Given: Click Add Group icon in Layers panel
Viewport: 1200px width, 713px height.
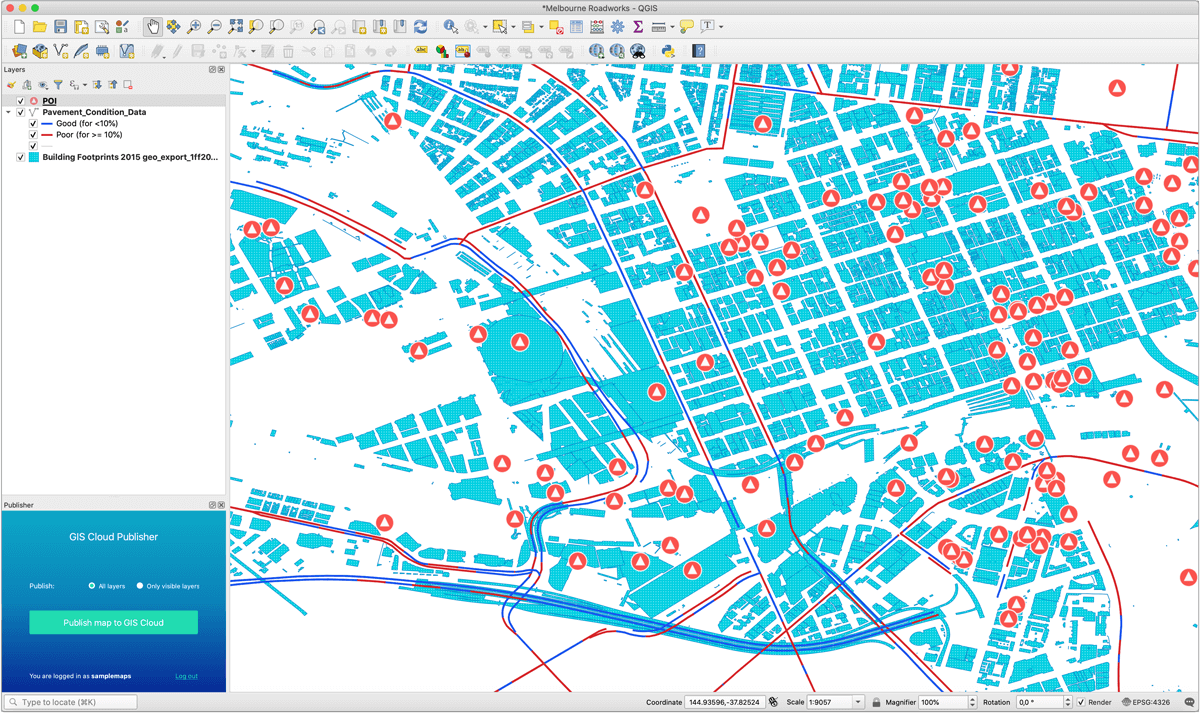Looking at the screenshot, I should click(x=27, y=85).
